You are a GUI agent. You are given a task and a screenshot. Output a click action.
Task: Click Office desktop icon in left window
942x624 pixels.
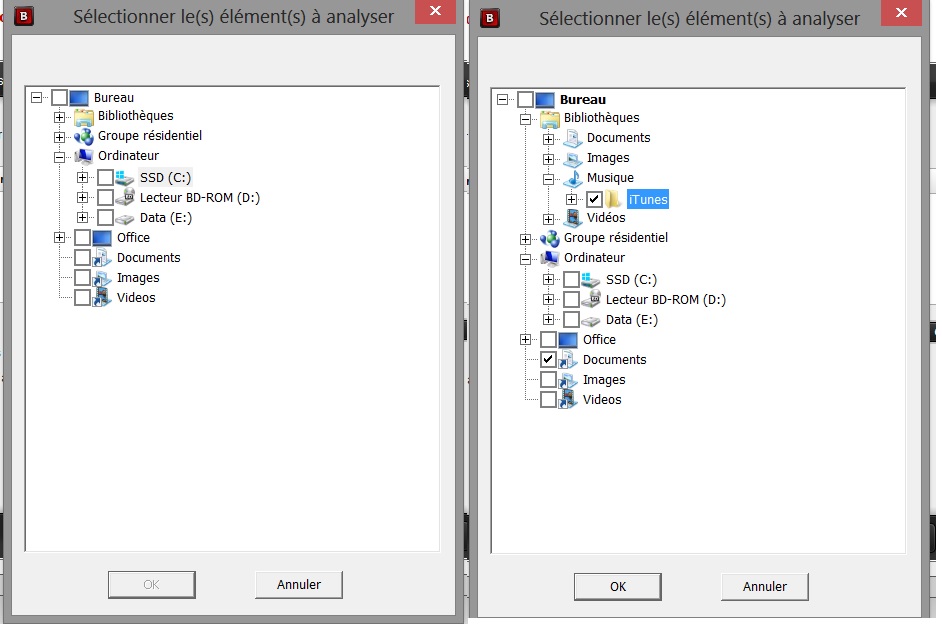coord(102,238)
